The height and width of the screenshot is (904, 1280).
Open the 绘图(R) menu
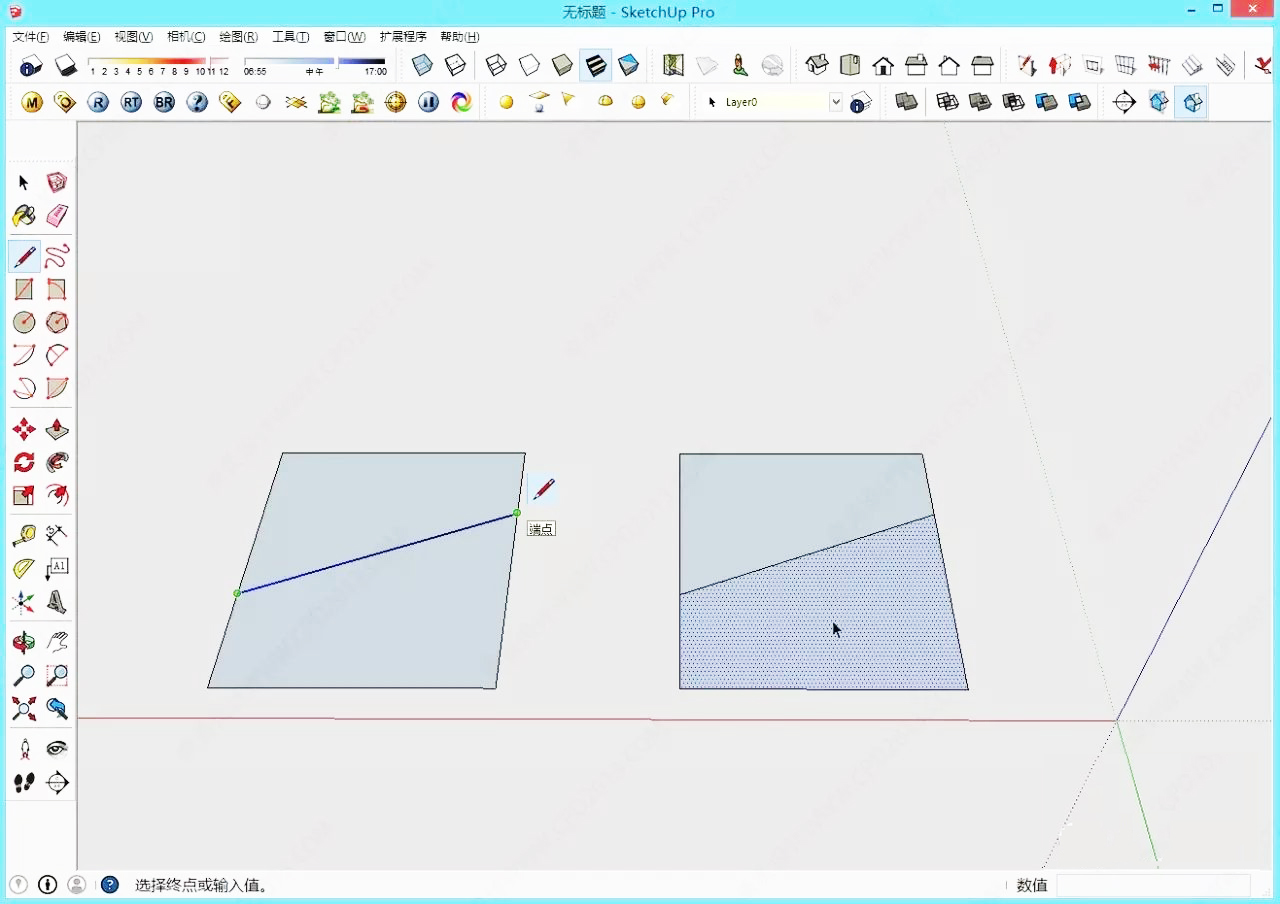pyautogui.click(x=238, y=37)
